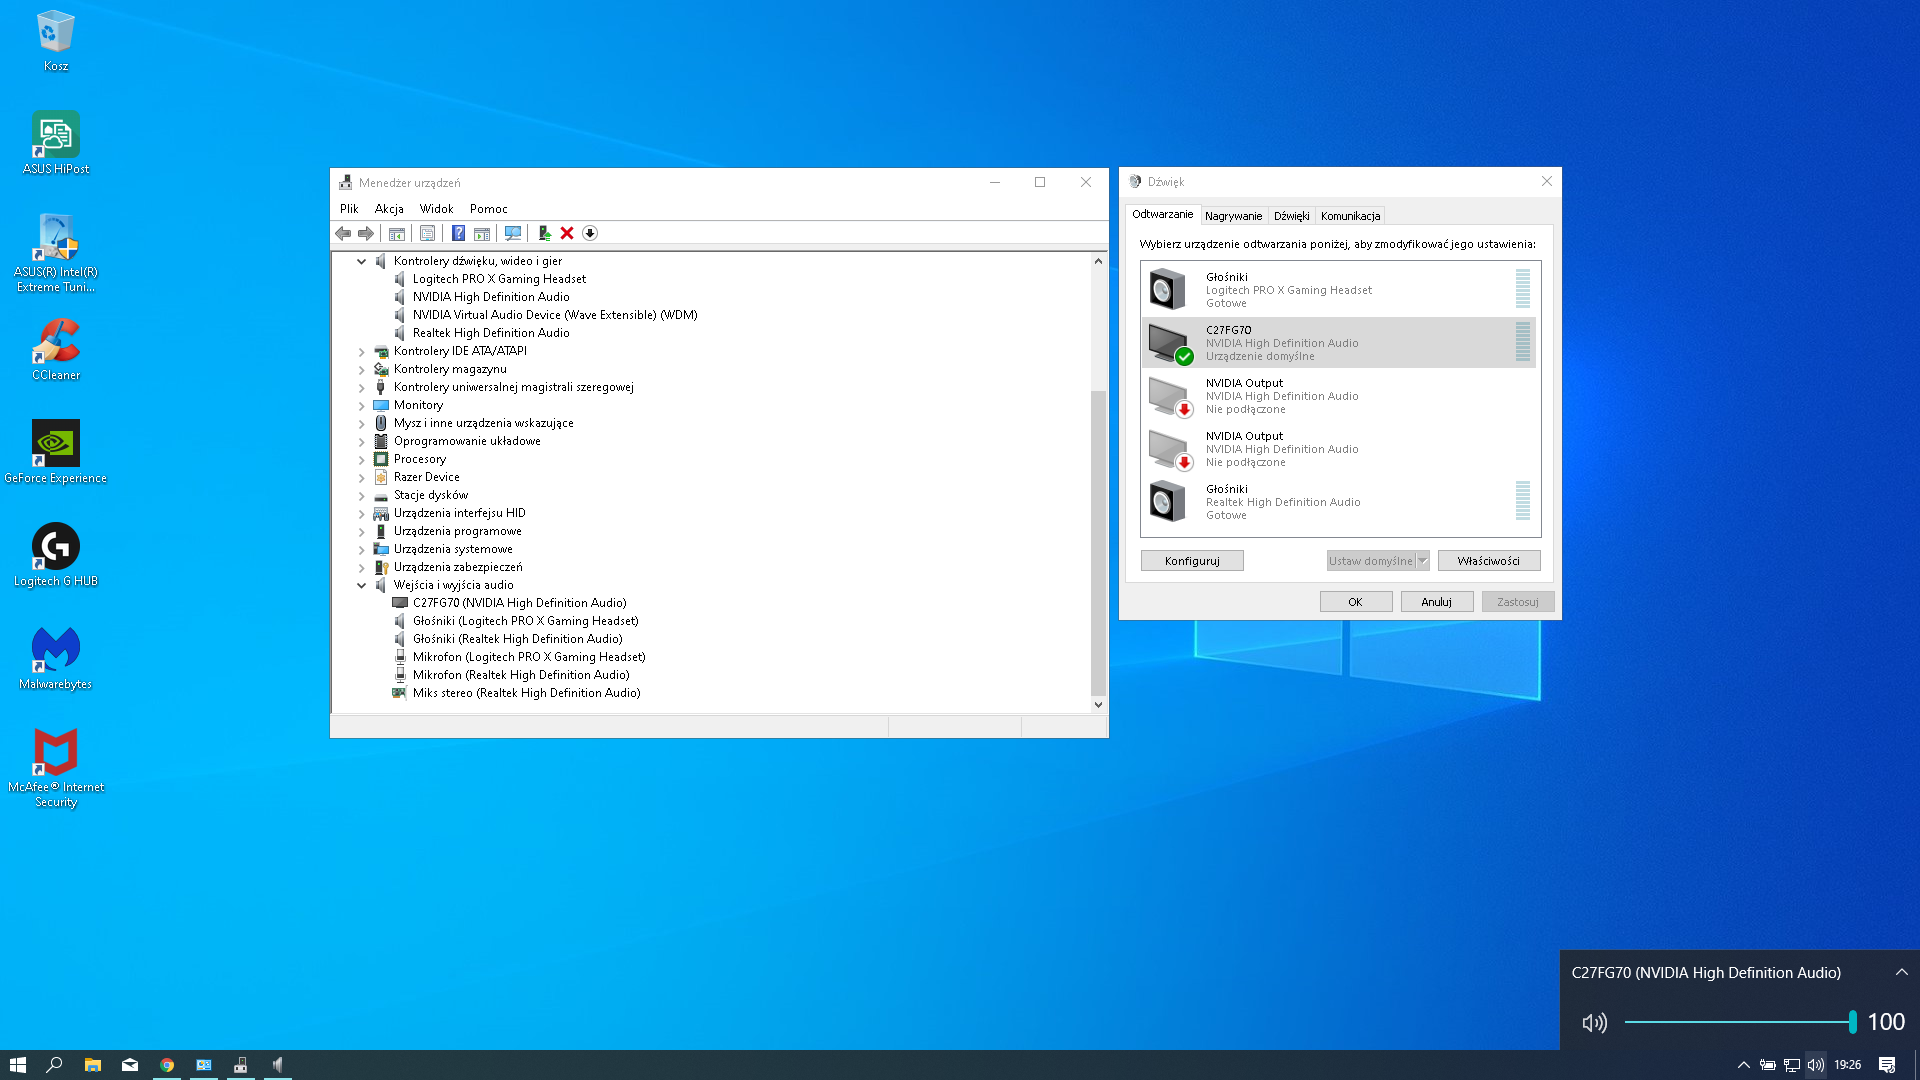Viewport: 1920px width, 1080px height.
Task: Select 'Mikrofon (Realtek High Definition Audio)' entry
Action: [x=521, y=675]
